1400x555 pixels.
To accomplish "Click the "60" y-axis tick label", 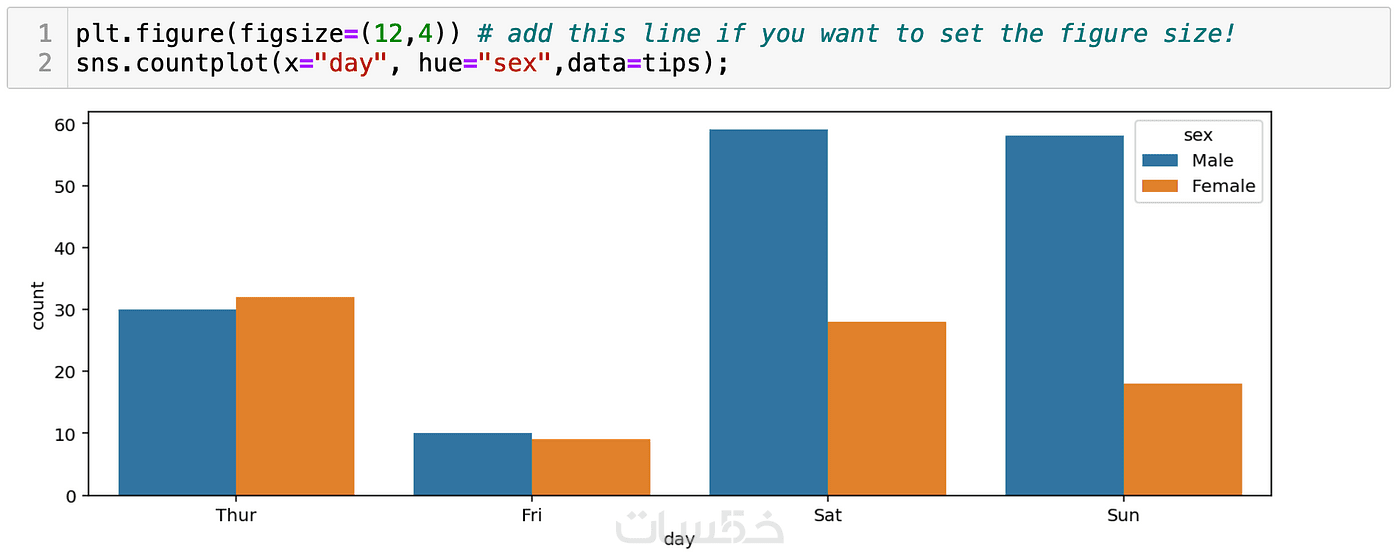I will (66, 124).
